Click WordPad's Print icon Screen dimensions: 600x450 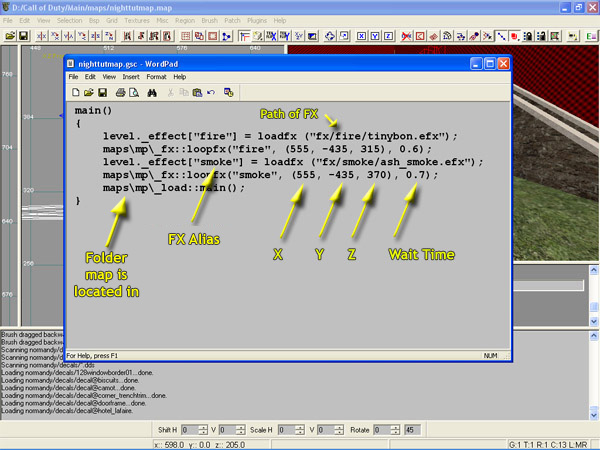pos(121,93)
